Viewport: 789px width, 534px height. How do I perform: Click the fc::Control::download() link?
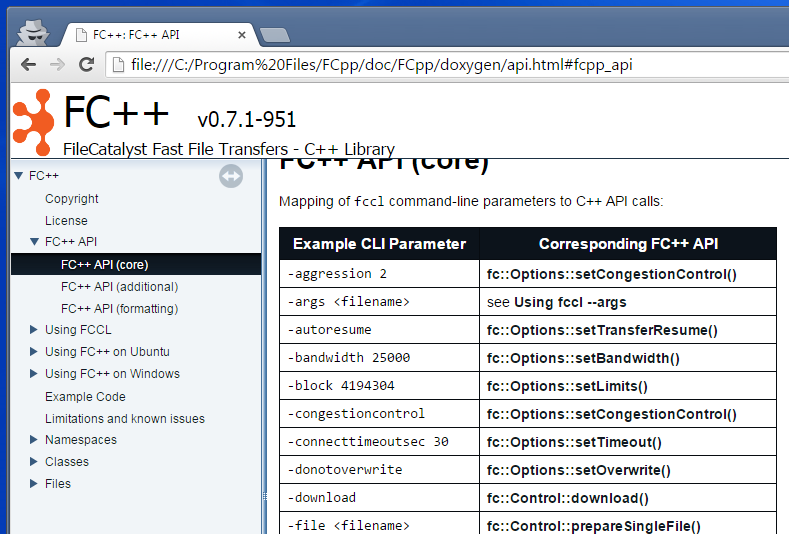567,498
